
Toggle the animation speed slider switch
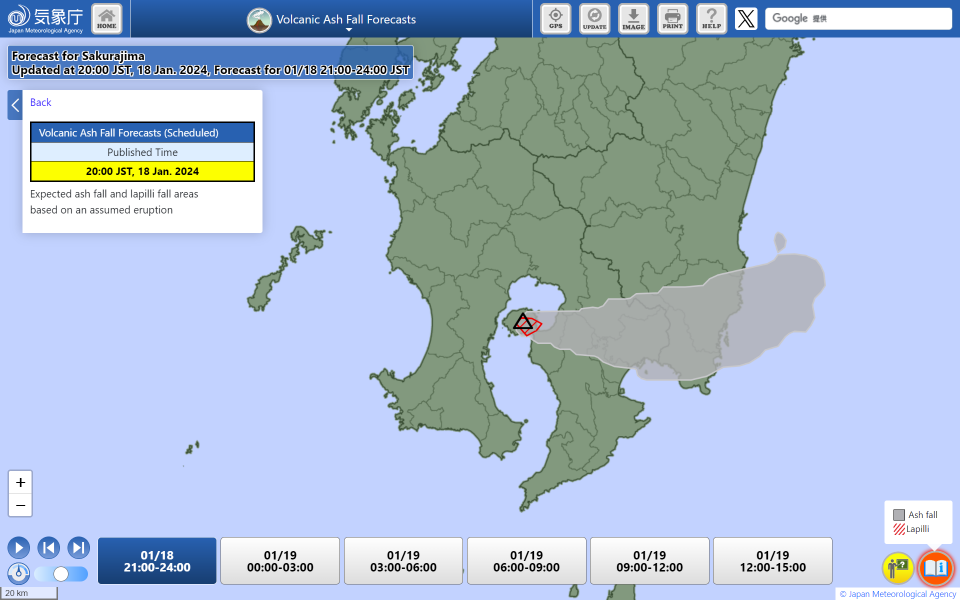[x=60, y=574]
